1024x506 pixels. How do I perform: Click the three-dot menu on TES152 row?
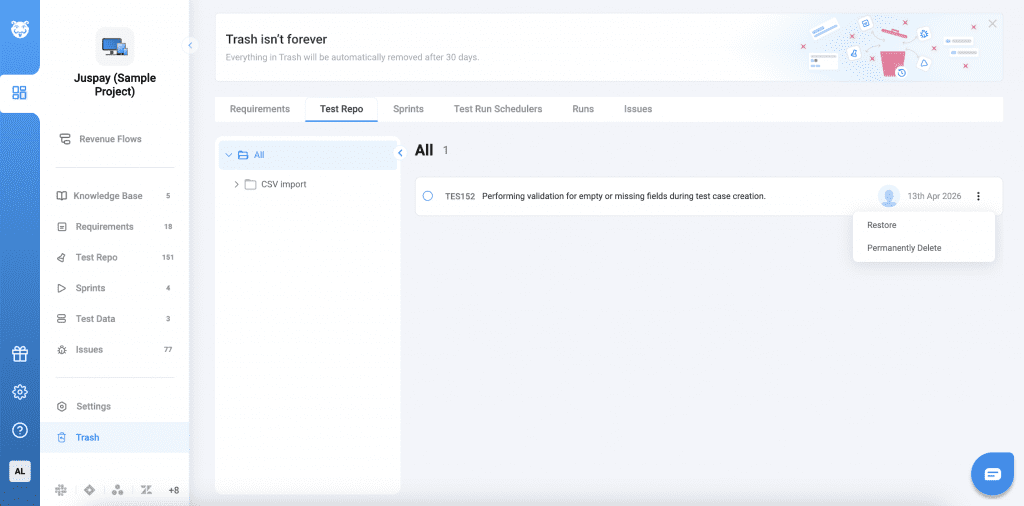click(x=978, y=196)
